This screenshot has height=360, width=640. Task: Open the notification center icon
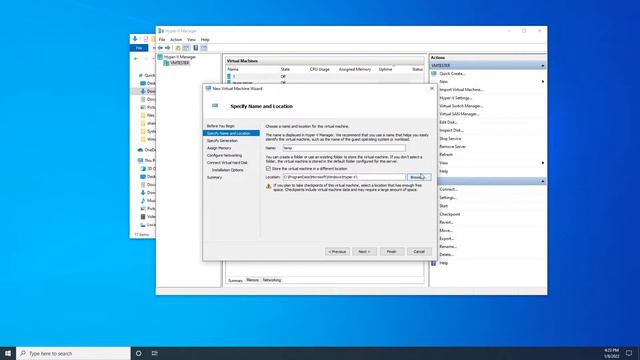(x=629, y=353)
